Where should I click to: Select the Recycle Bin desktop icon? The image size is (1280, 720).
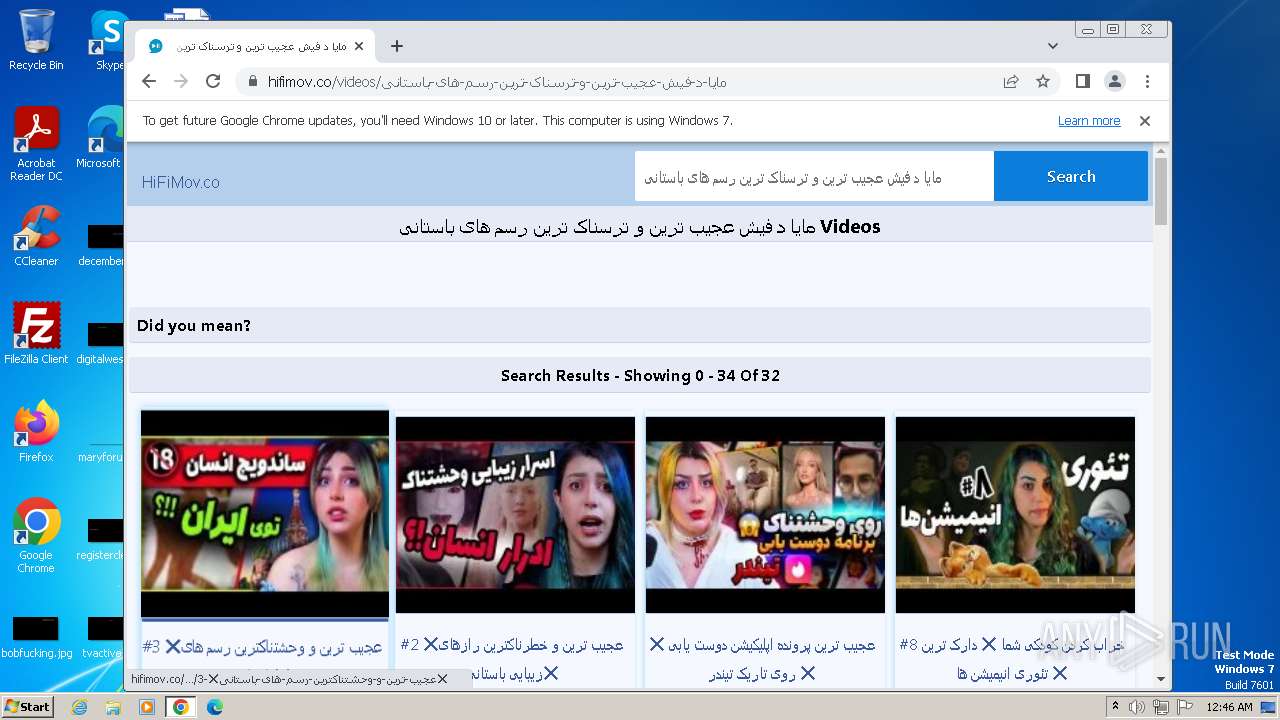click(x=36, y=40)
